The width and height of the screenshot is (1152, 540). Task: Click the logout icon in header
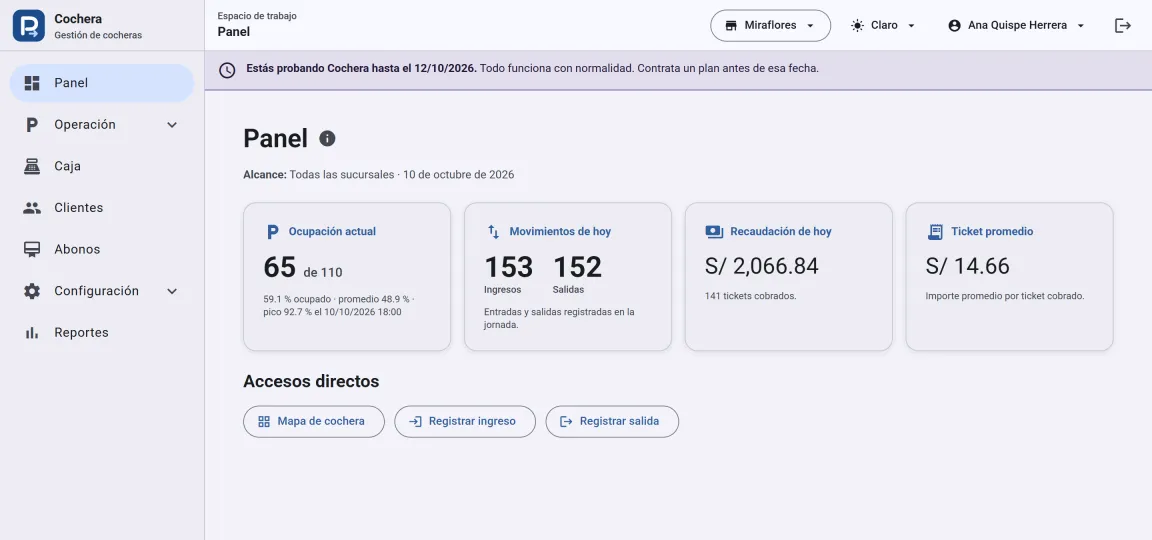tap(1123, 26)
